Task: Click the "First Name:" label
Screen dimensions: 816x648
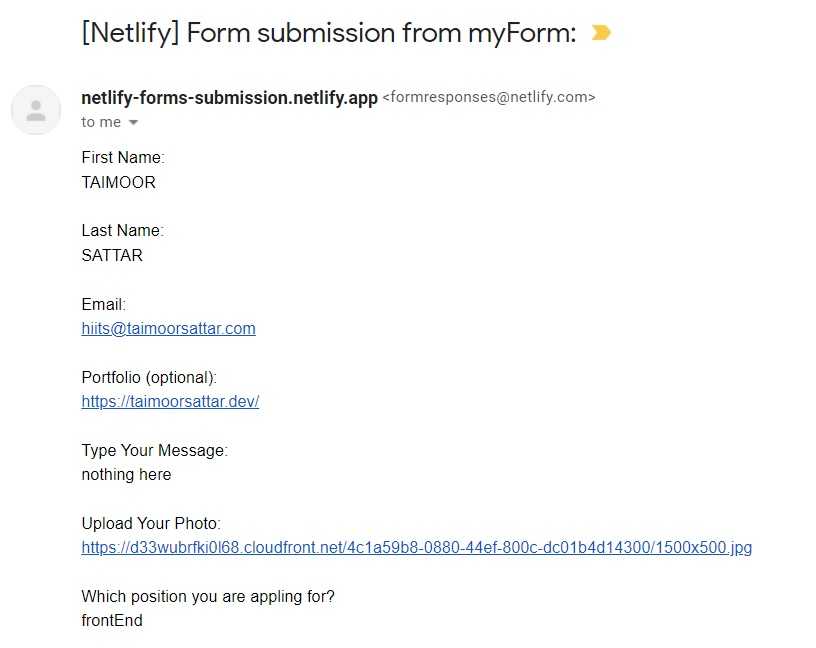Action: coord(122,157)
